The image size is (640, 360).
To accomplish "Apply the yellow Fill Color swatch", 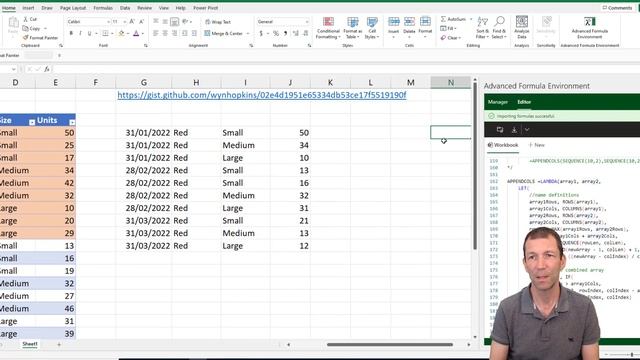I will (121, 33).
